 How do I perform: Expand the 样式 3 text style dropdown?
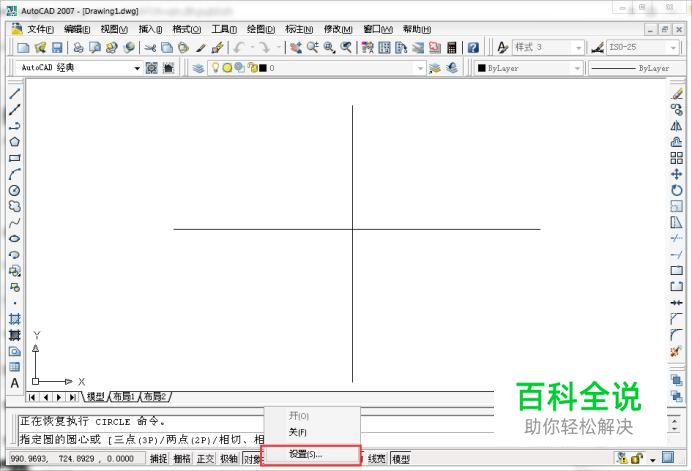[579, 47]
